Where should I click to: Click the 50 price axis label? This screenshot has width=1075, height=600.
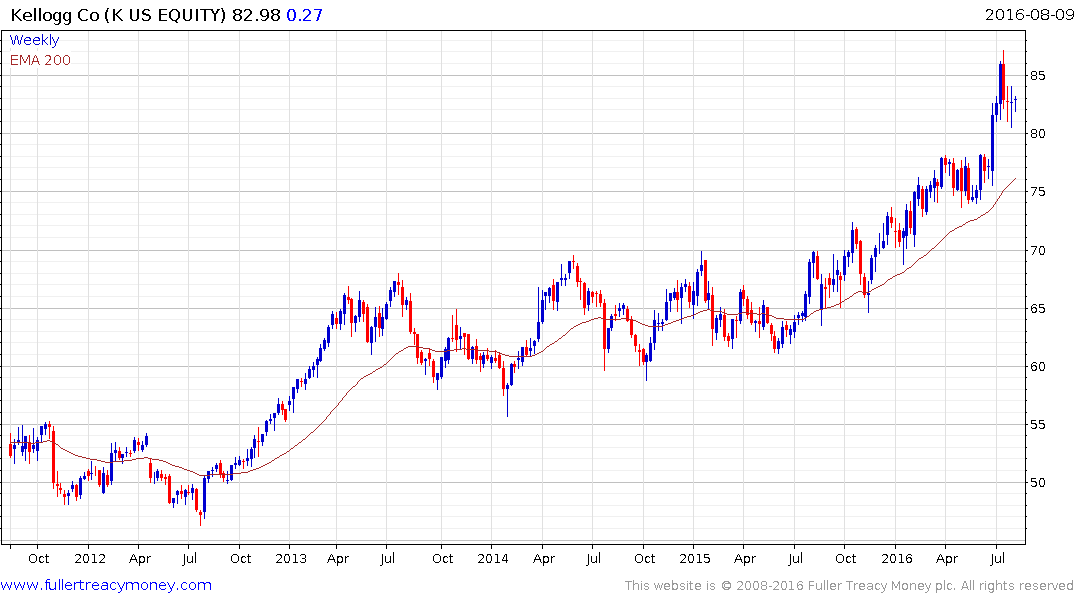1037,483
